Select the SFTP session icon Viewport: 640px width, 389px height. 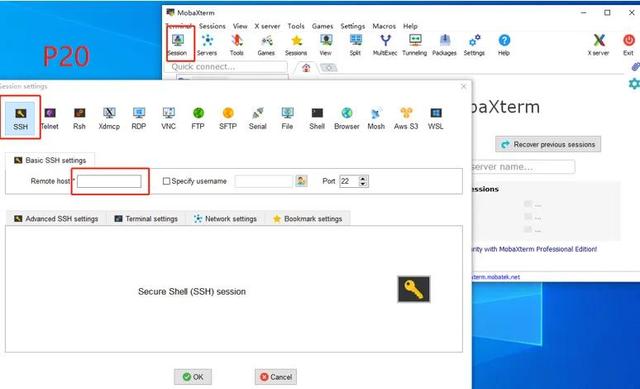point(228,118)
